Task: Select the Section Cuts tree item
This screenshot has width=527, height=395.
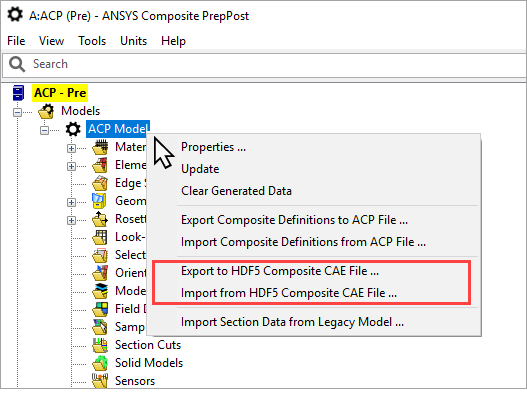Action: [x=148, y=345]
